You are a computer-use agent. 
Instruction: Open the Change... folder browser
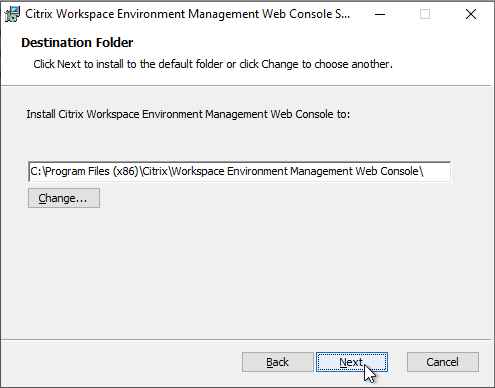coord(64,198)
